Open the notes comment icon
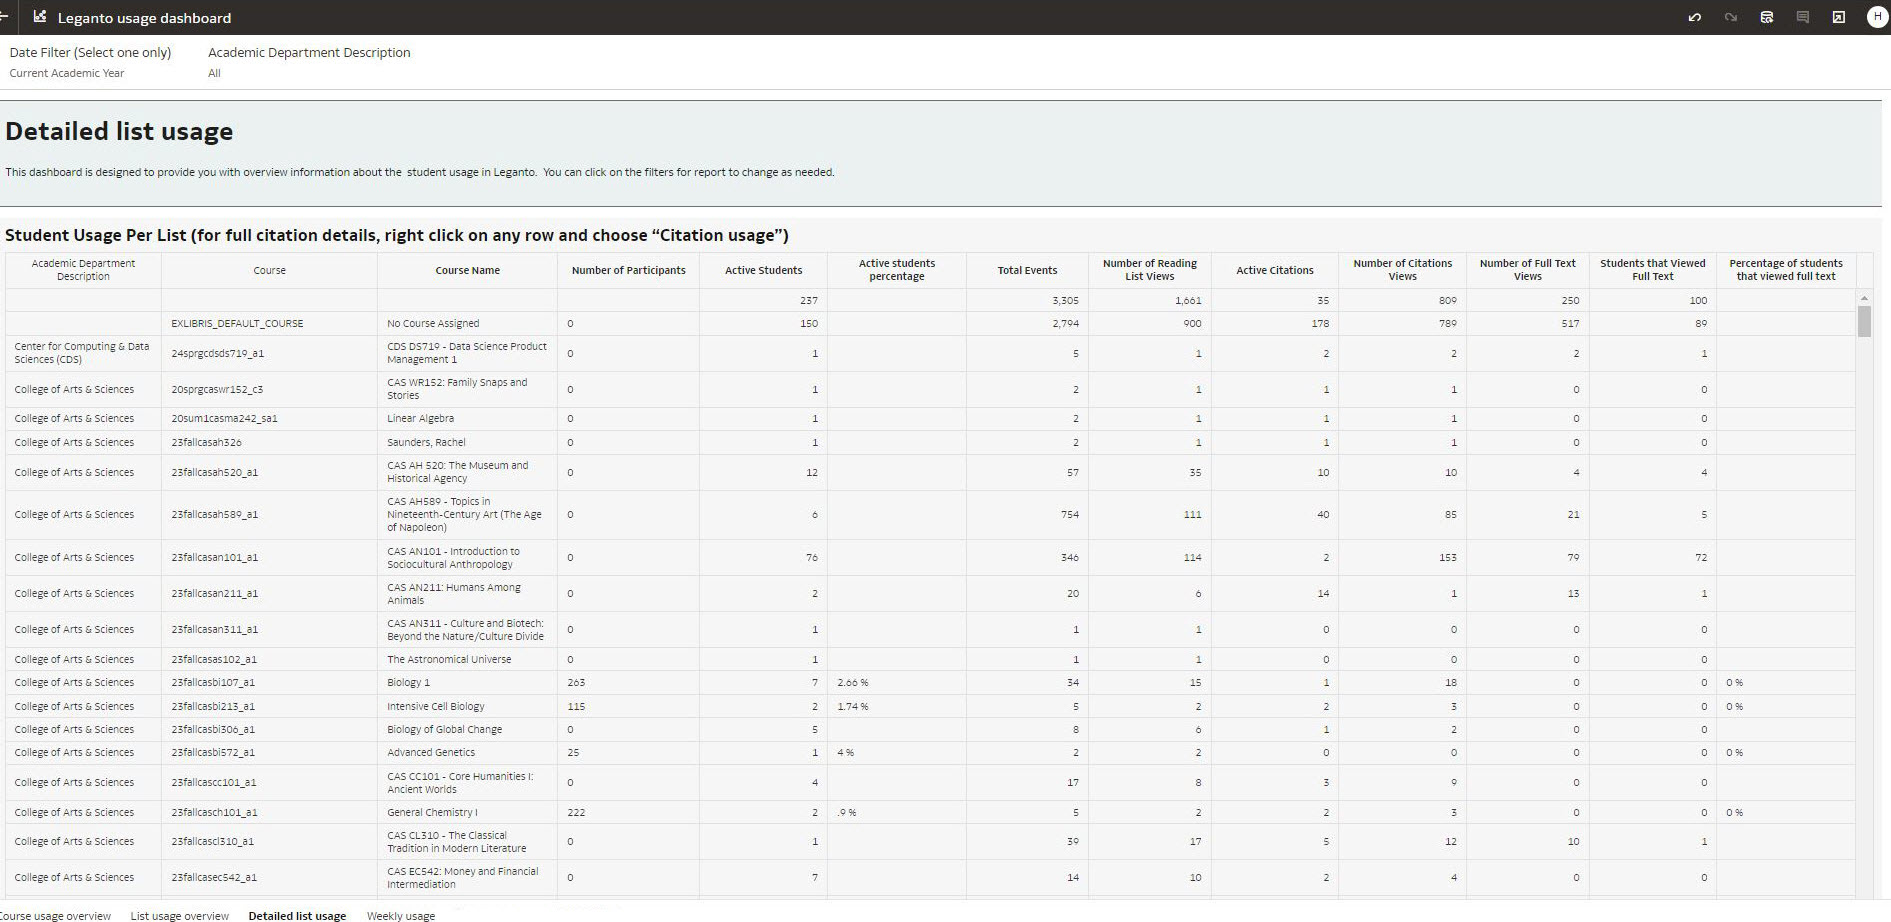This screenshot has height=922, width=1891. (1803, 17)
